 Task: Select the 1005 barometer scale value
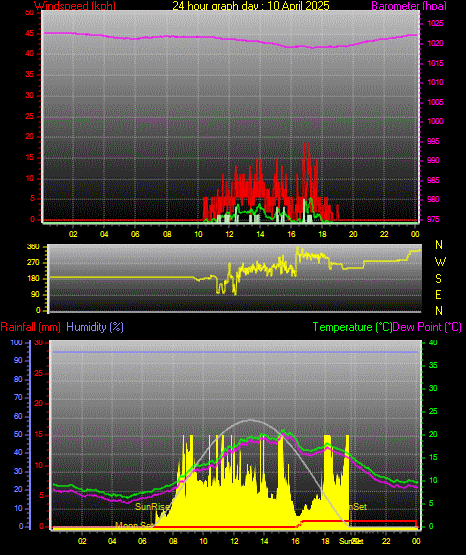(435, 102)
